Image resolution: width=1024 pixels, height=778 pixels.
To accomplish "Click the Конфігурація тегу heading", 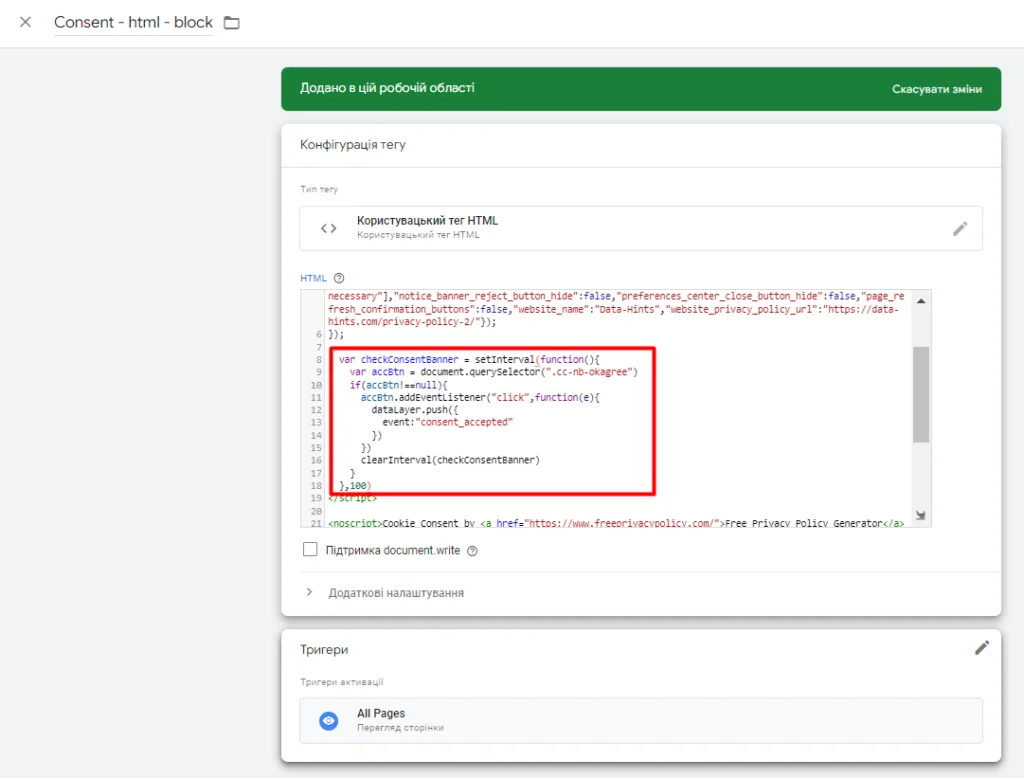I will tap(353, 144).
